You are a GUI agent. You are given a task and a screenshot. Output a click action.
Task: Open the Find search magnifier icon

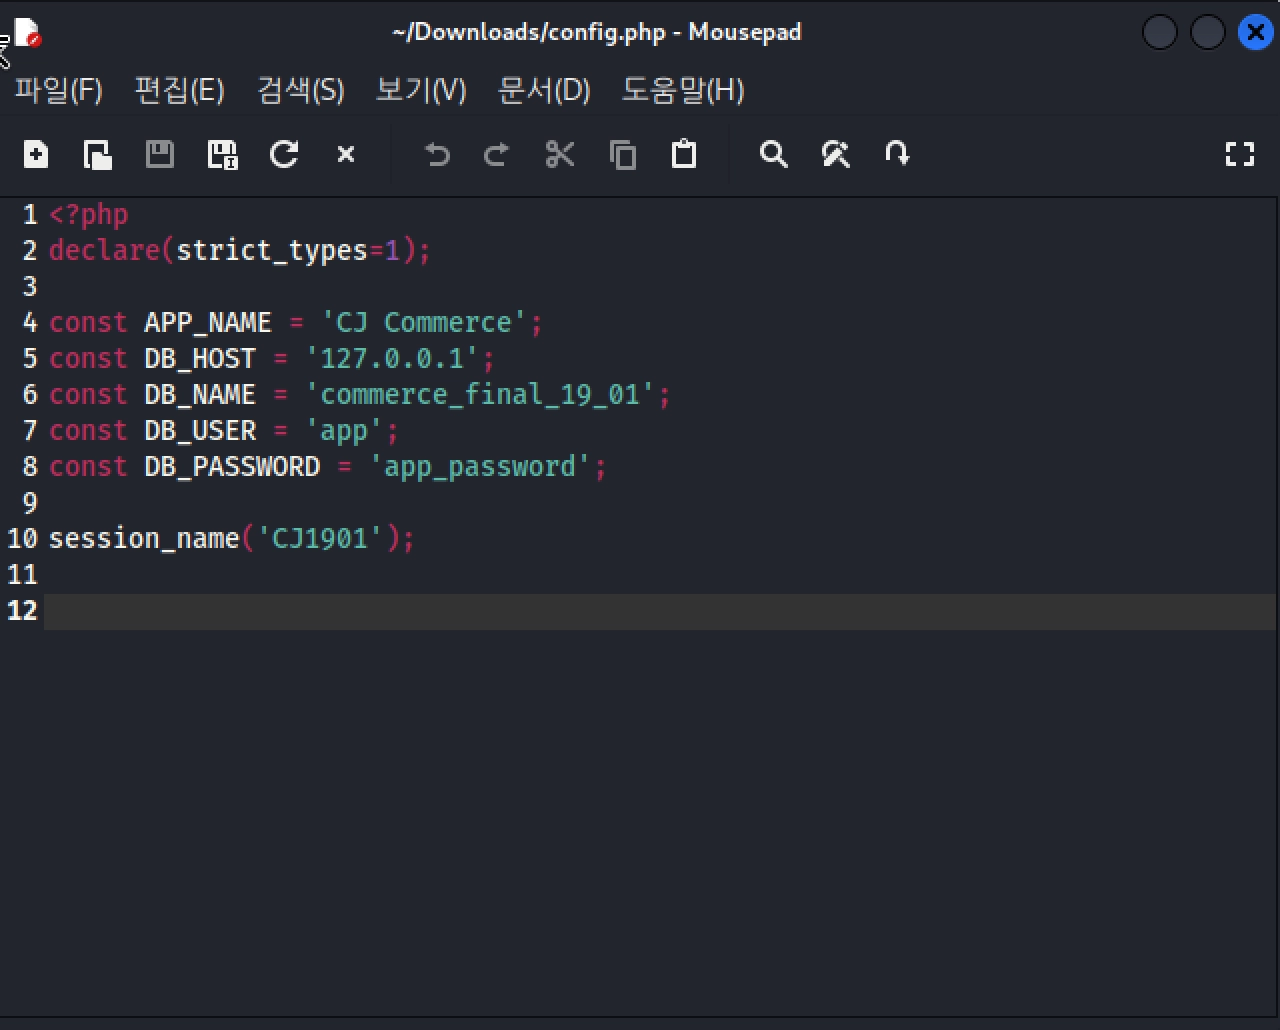coord(773,154)
